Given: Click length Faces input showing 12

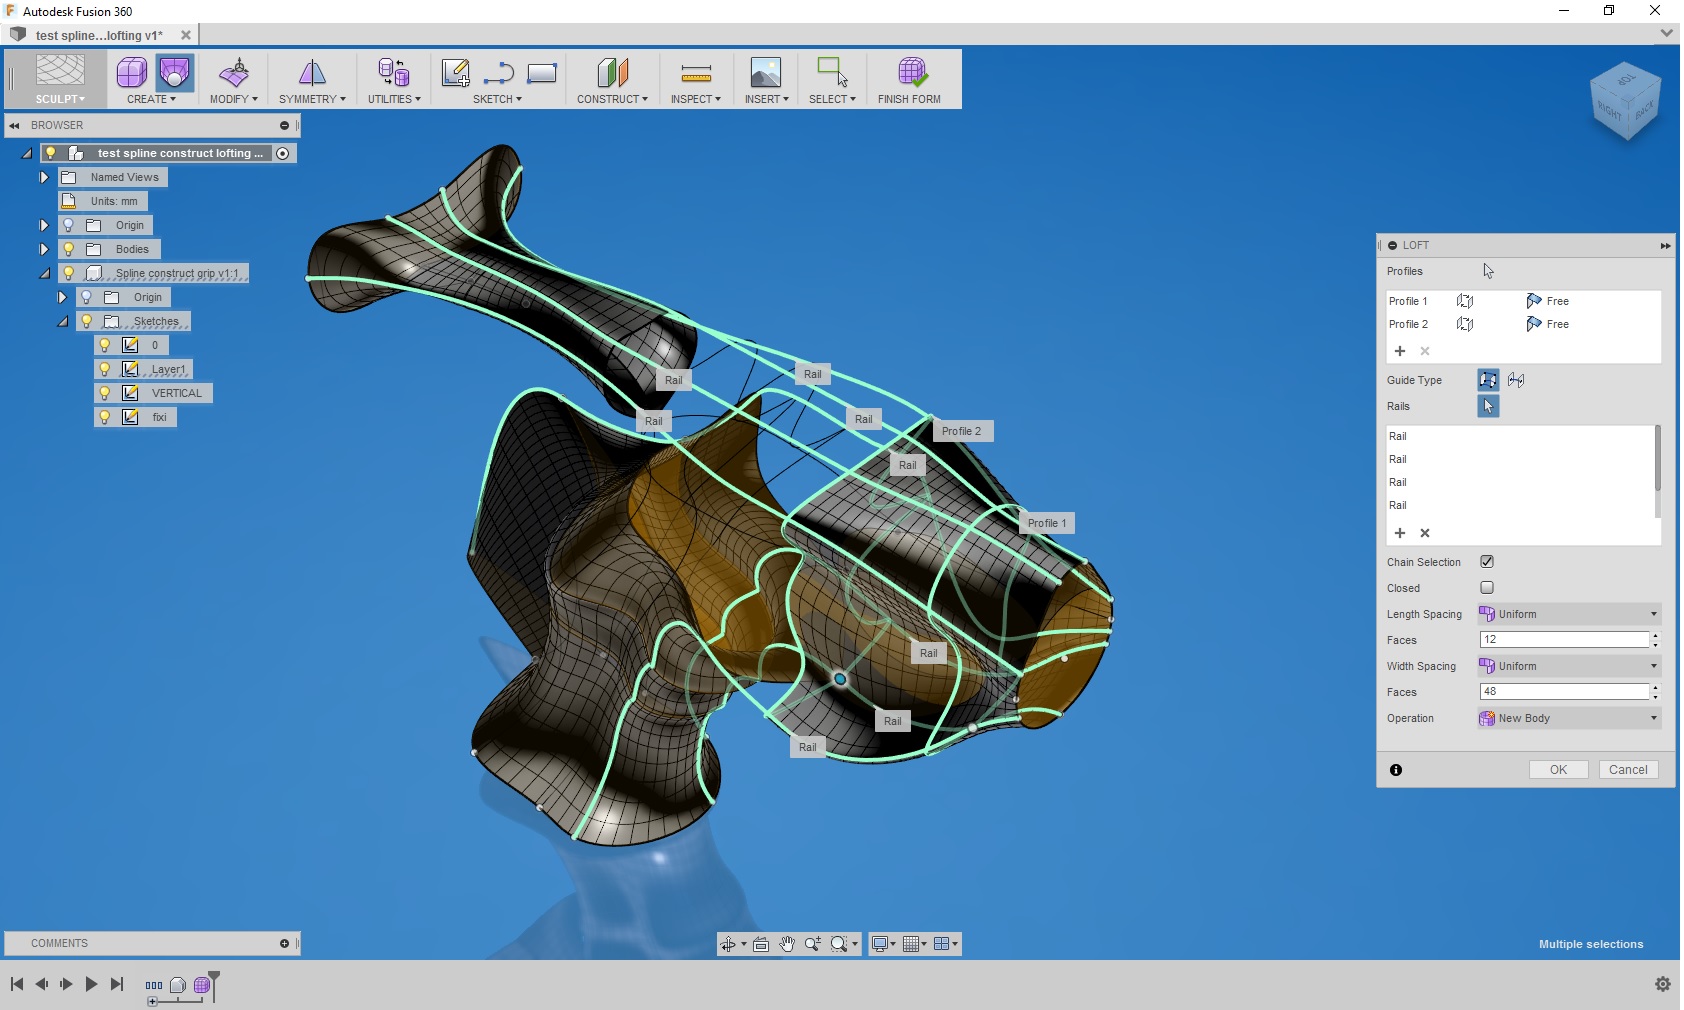Looking at the screenshot, I should 1564,639.
